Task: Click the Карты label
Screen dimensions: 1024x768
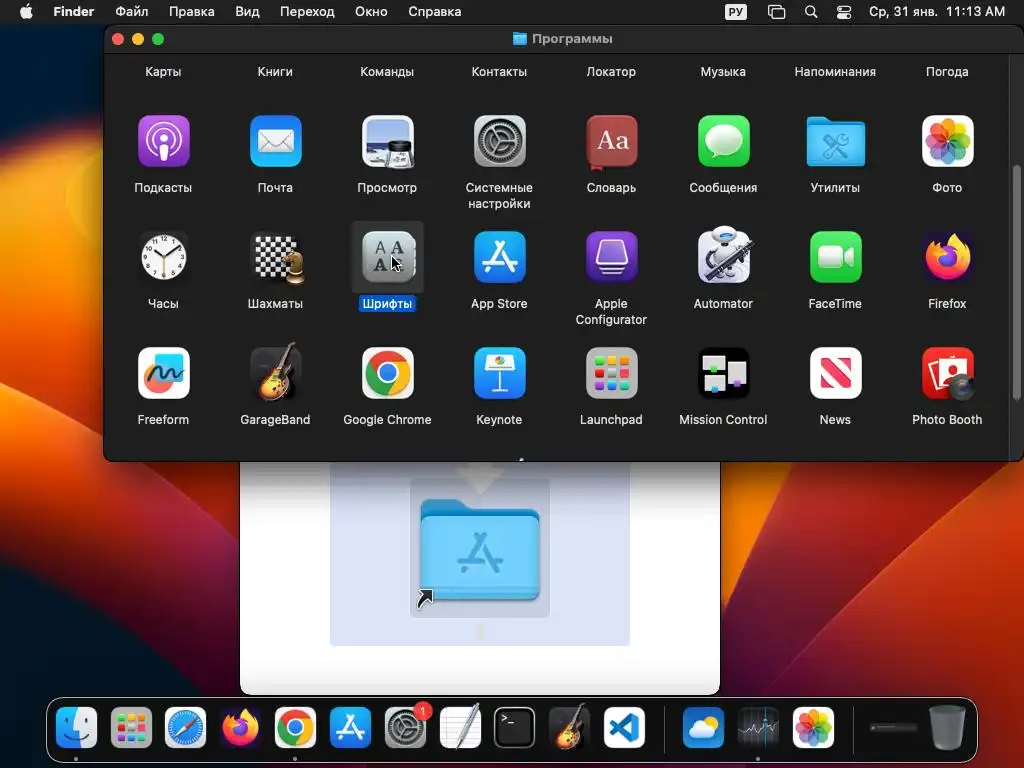Action: [163, 72]
